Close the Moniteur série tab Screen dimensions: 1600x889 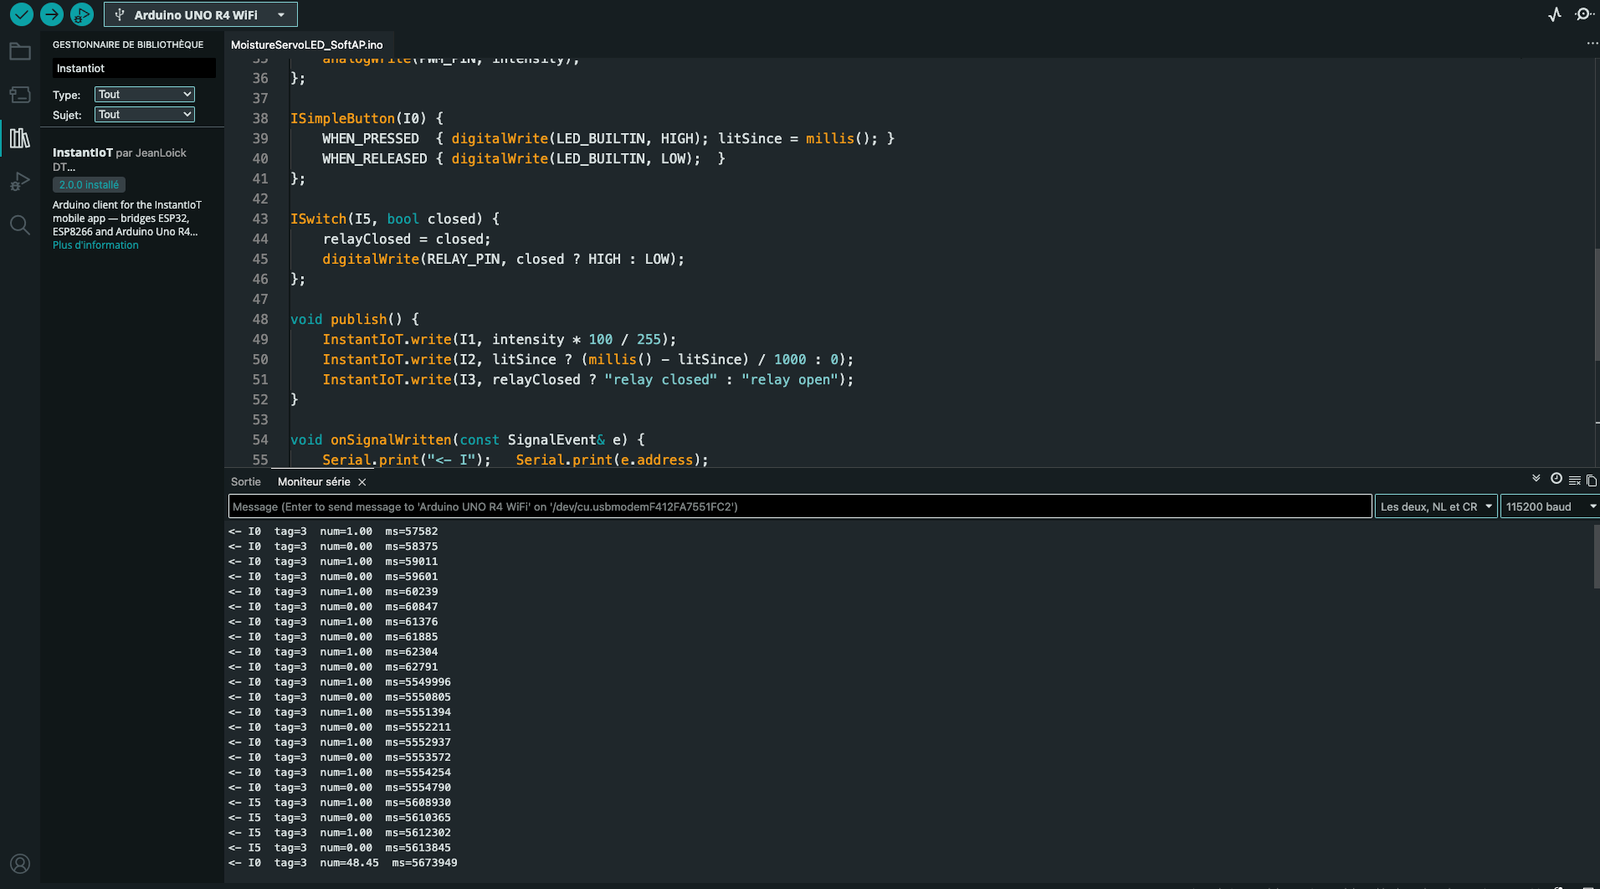click(x=362, y=482)
